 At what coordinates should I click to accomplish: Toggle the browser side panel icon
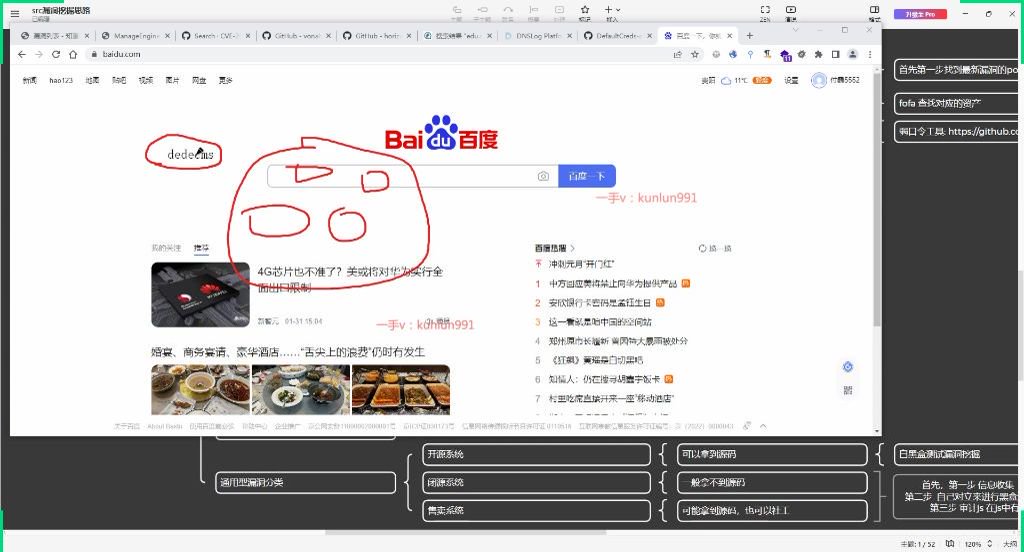835,55
